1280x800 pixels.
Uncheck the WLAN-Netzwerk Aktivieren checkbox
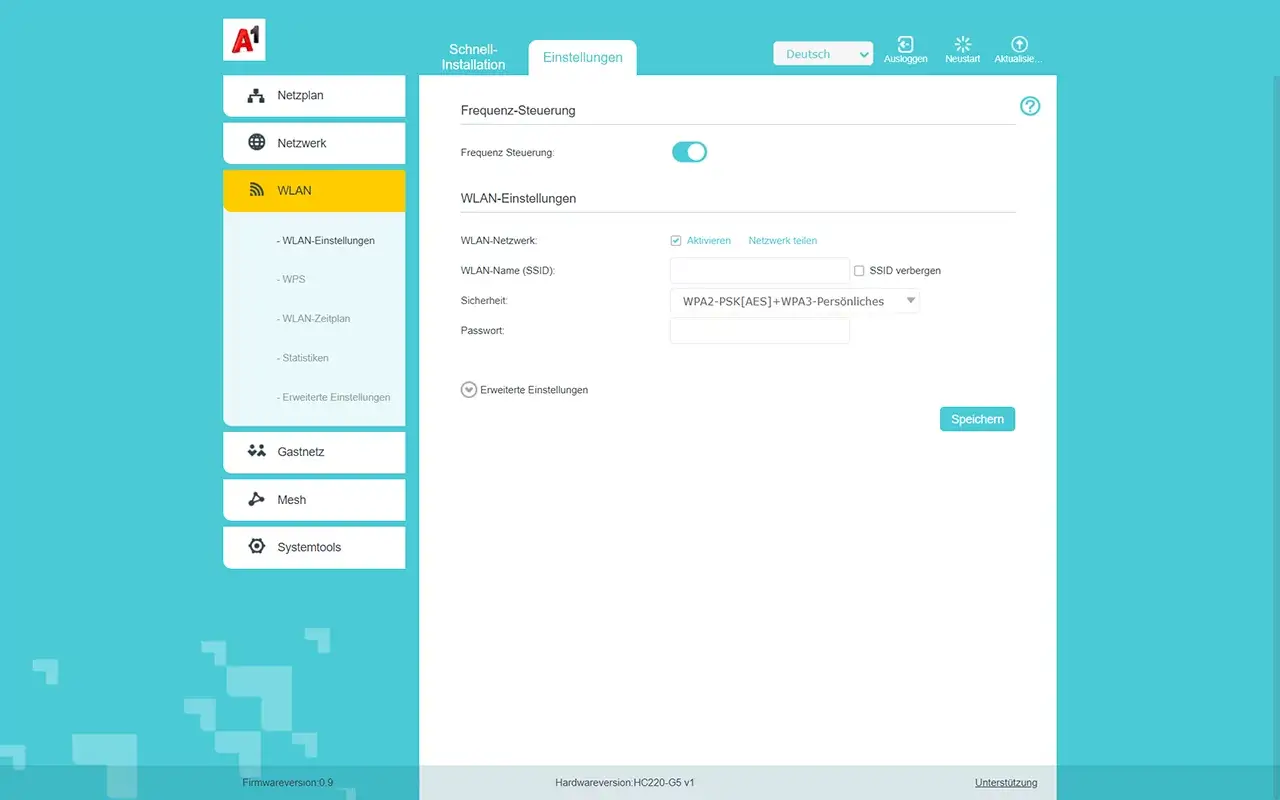click(676, 241)
